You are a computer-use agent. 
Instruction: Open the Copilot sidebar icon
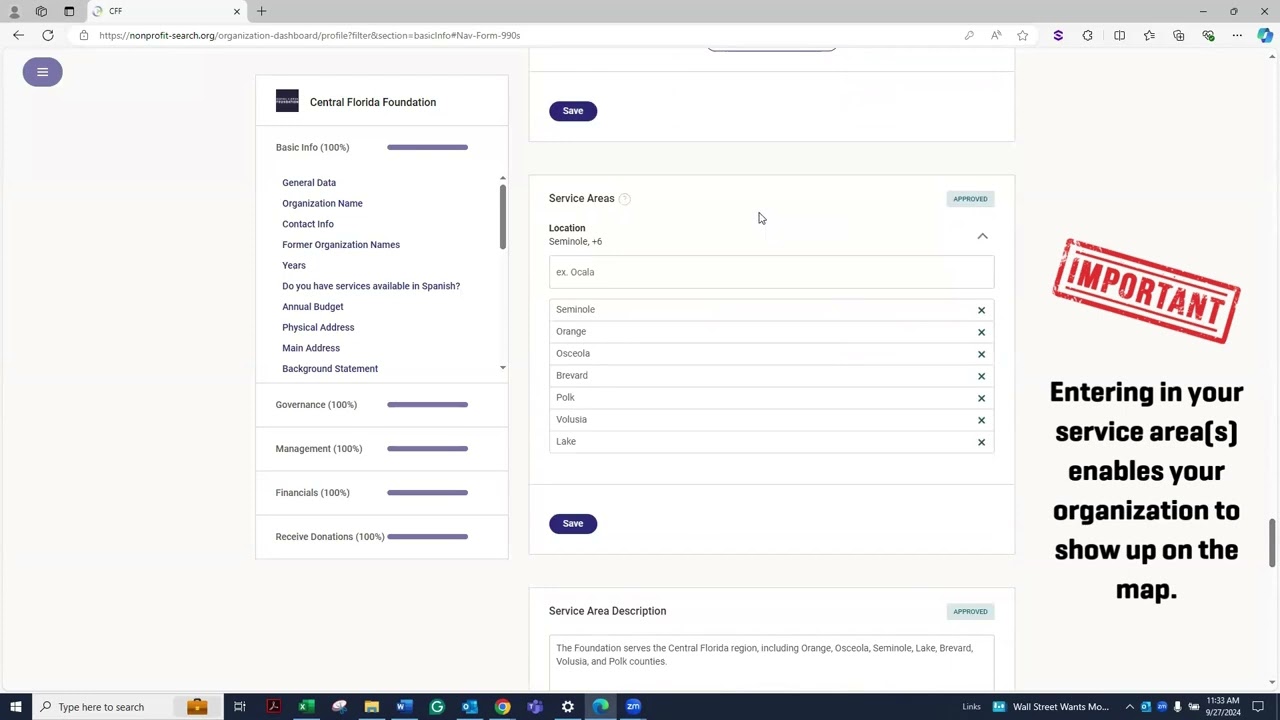(x=1265, y=35)
